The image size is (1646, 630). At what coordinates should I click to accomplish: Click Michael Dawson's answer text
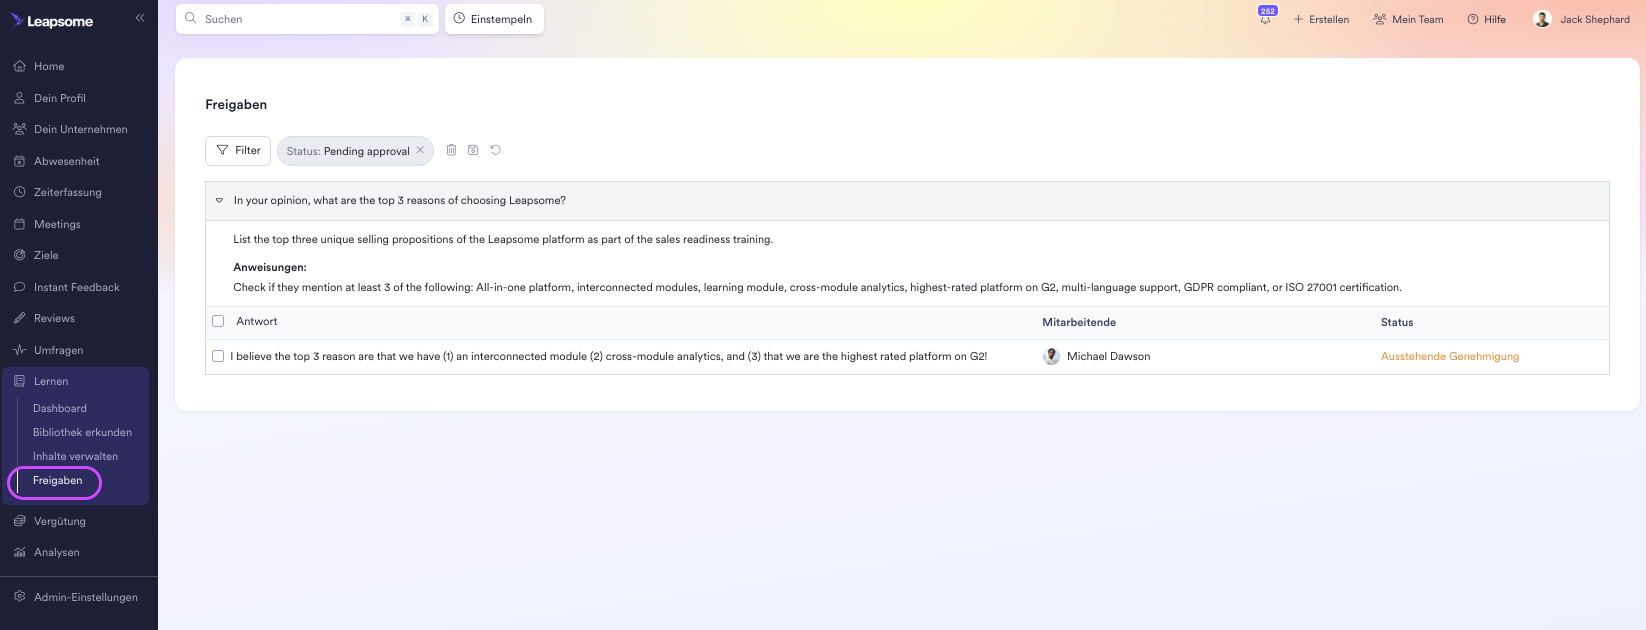[x=609, y=356]
